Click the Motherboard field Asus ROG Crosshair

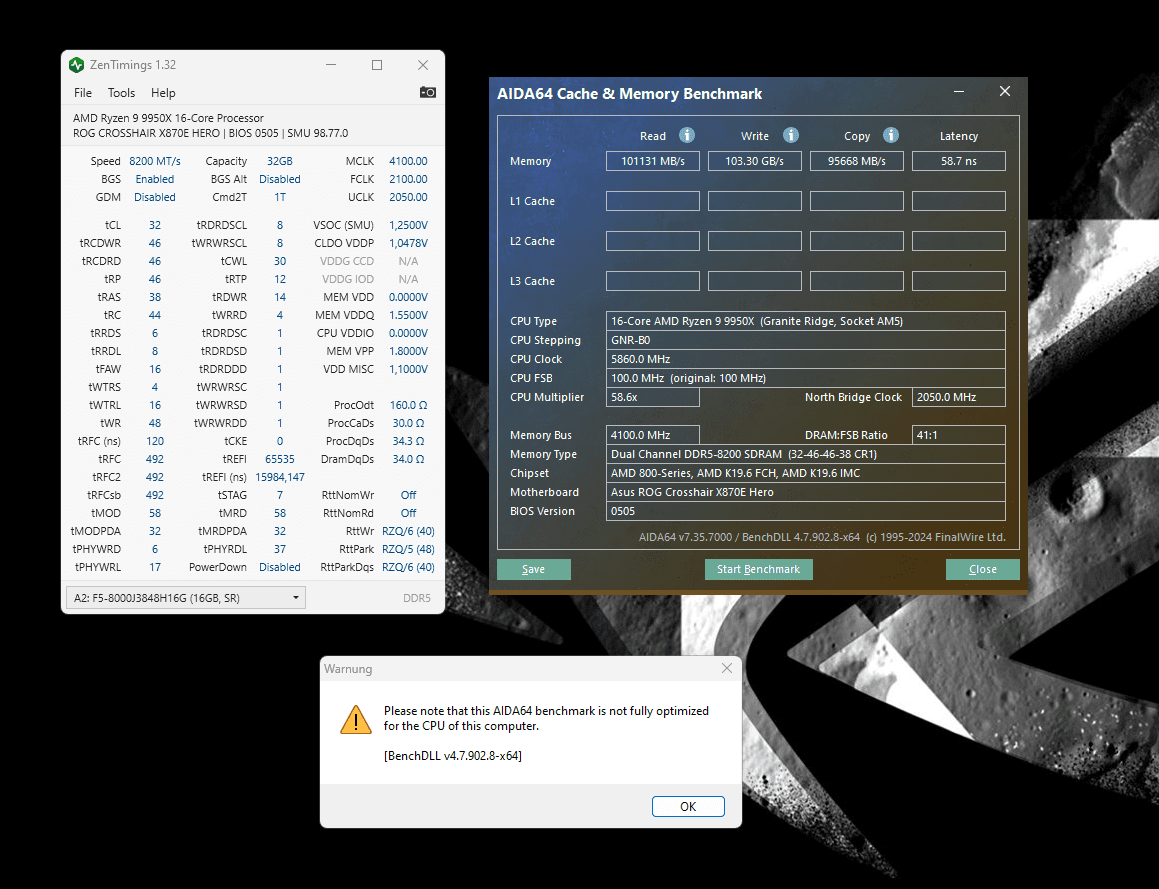pos(806,492)
